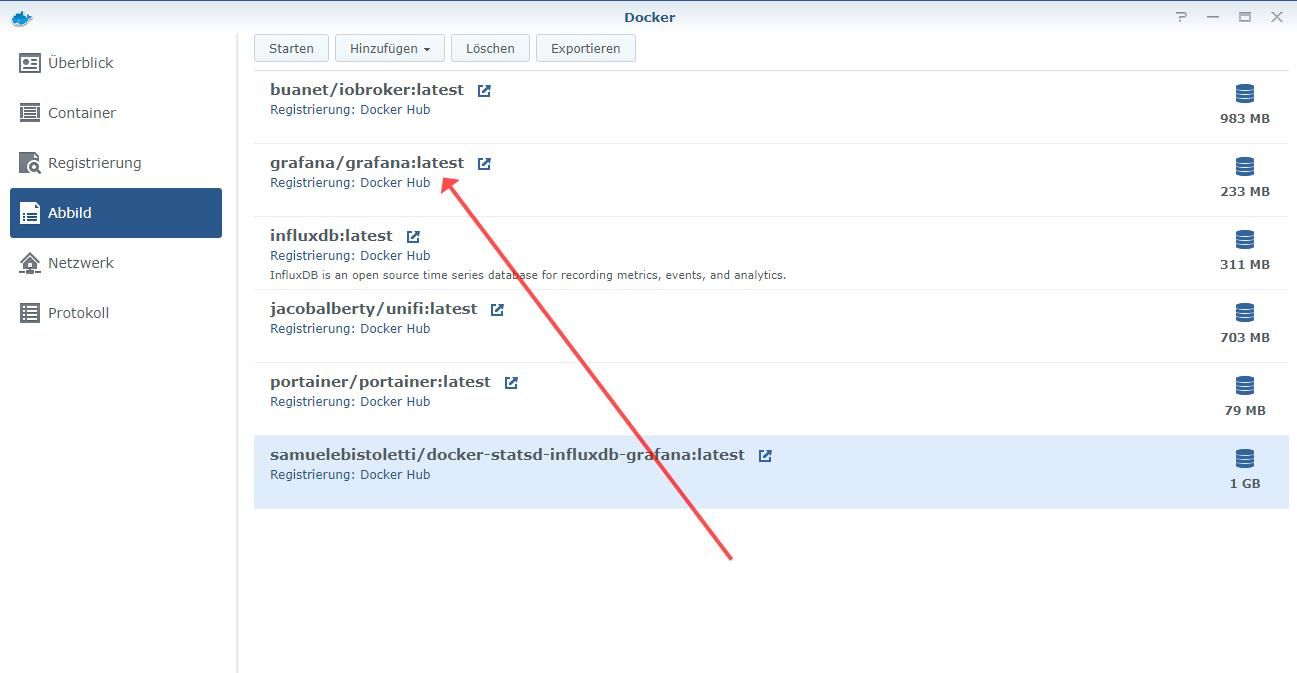Select grafana/grafana:latest image name
Image resolution: width=1297 pixels, height=673 pixels.
(367, 163)
